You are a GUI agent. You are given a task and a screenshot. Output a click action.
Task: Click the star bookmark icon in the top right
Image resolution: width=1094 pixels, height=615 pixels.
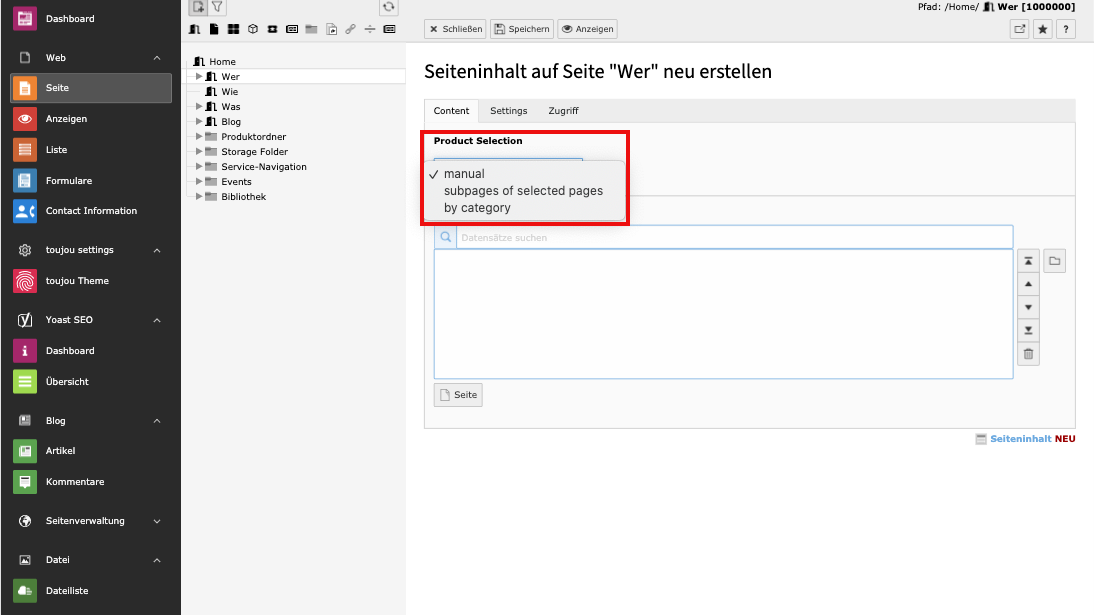[1043, 30]
